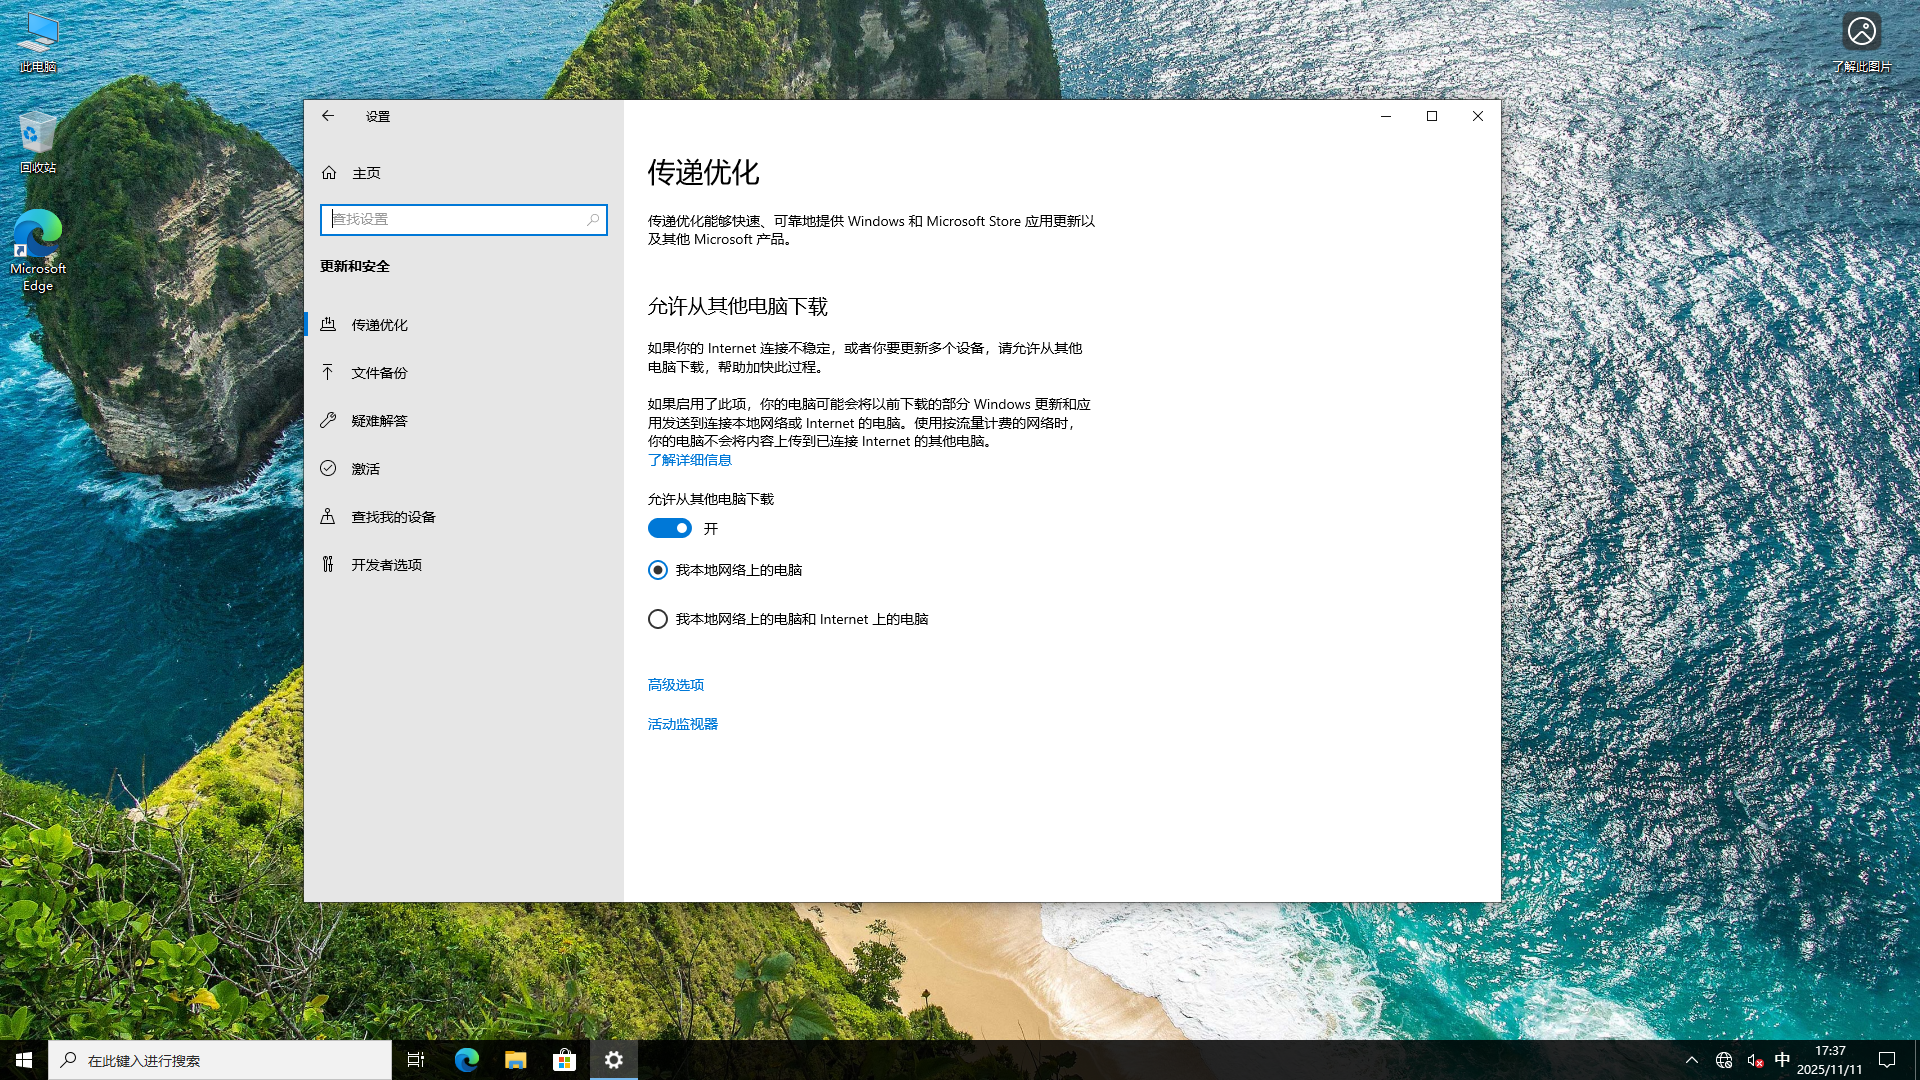Launch Microsoft Edge from taskbar
1920x1080 pixels.
pos(466,1059)
